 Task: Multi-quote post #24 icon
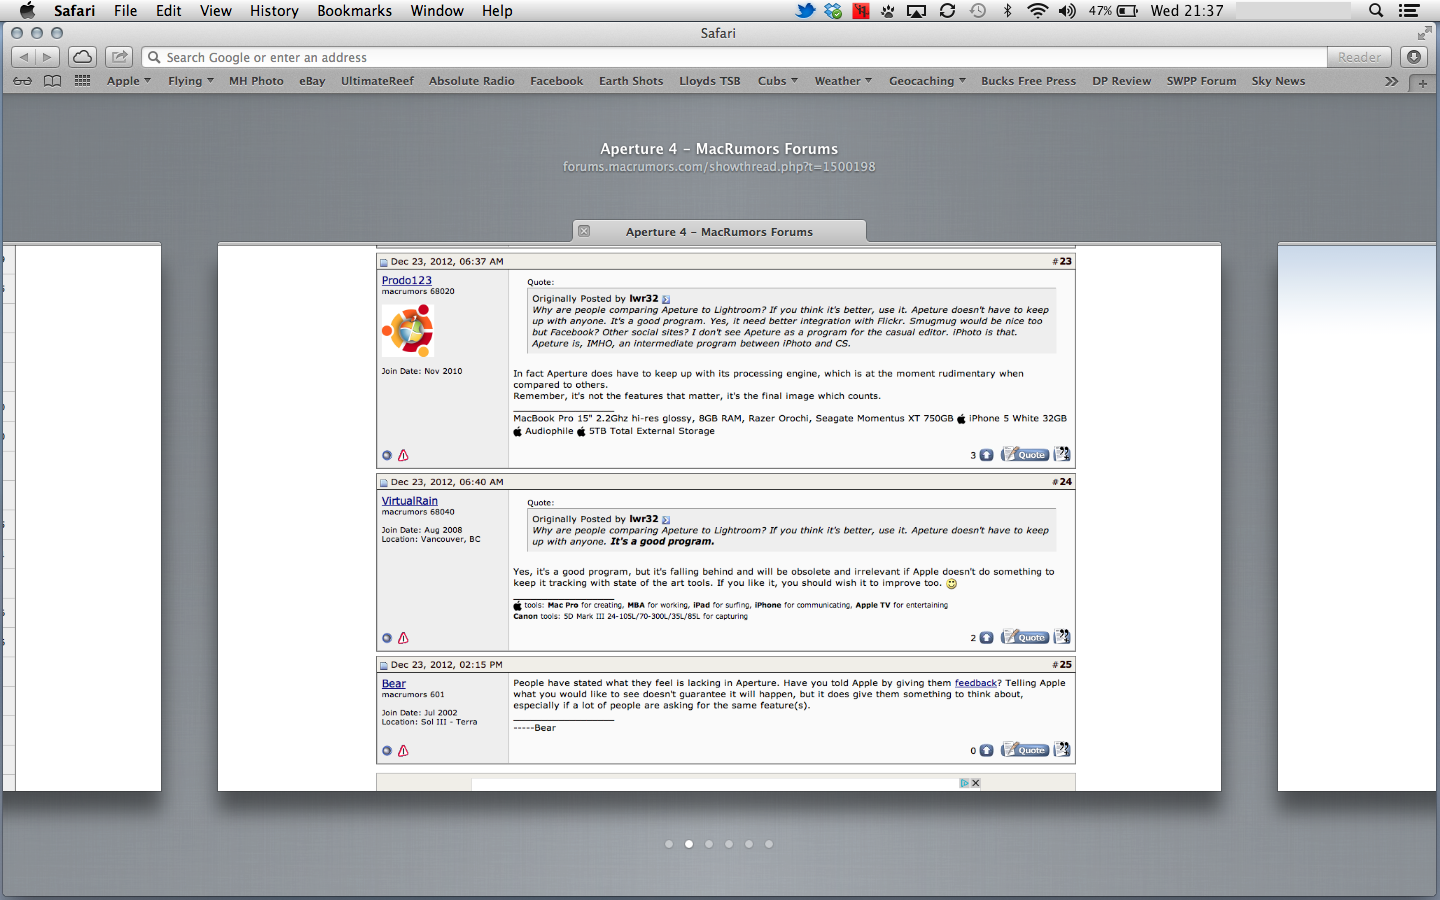1062,637
